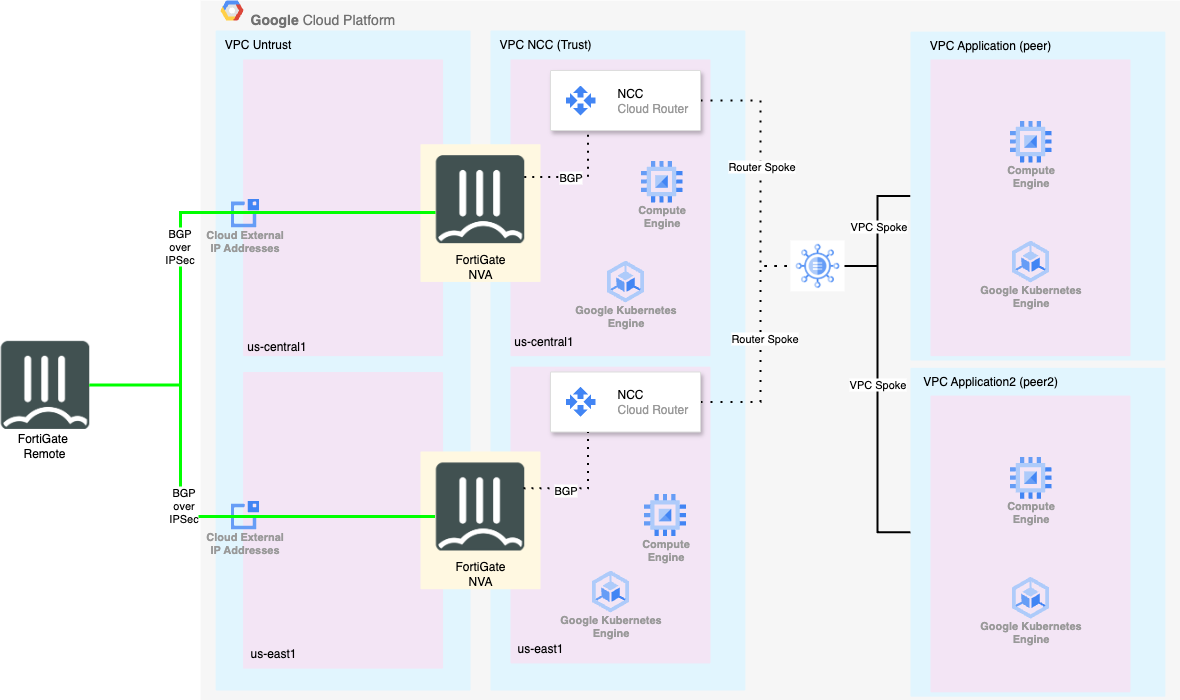Select Cloud External IP Addresses icon in us-central1
This screenshot has height=700, width=1180.
245,213
